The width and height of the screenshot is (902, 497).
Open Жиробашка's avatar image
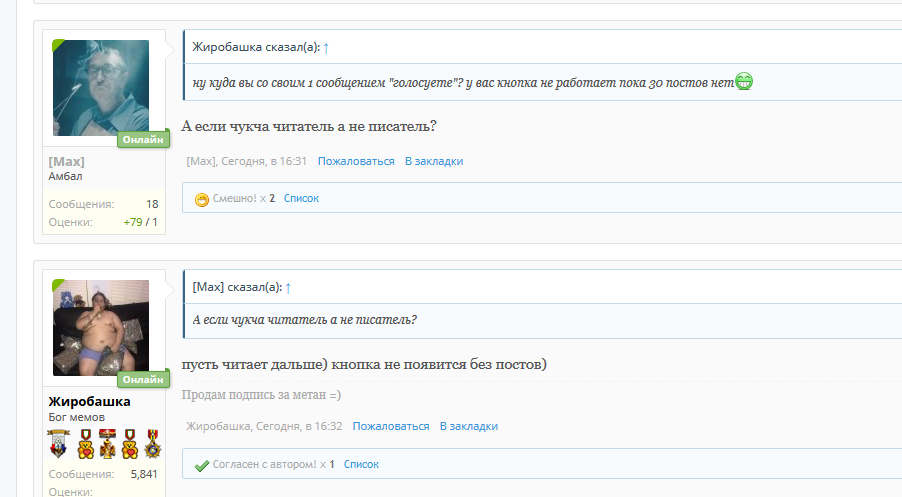[100, 327]
